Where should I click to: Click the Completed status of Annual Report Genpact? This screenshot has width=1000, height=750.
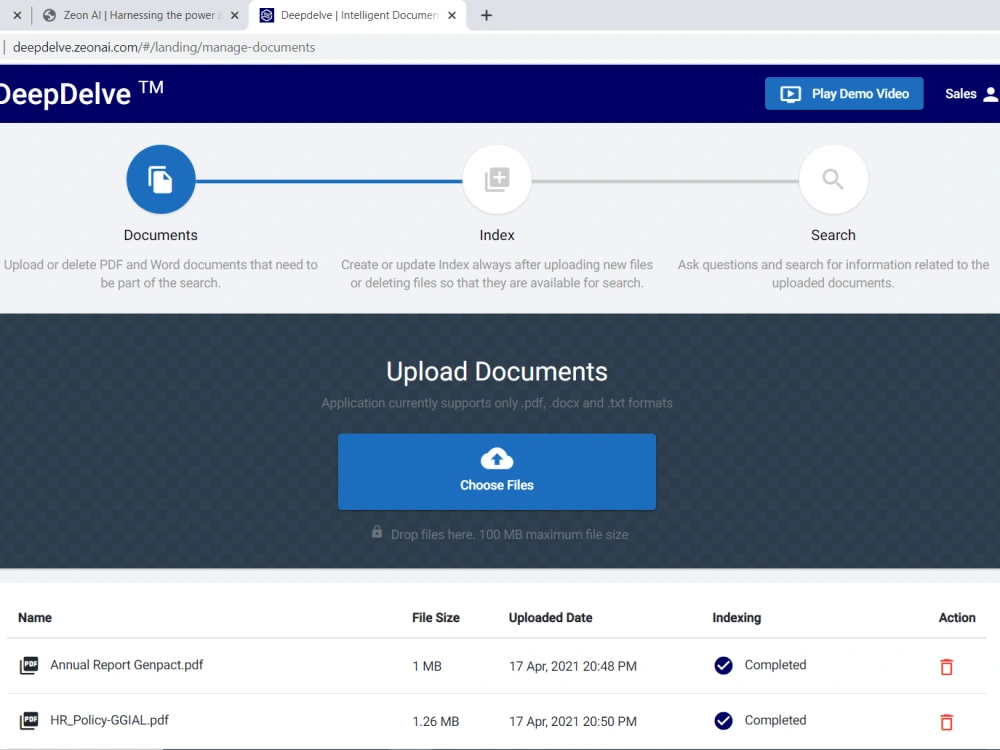tap(776, 665)
